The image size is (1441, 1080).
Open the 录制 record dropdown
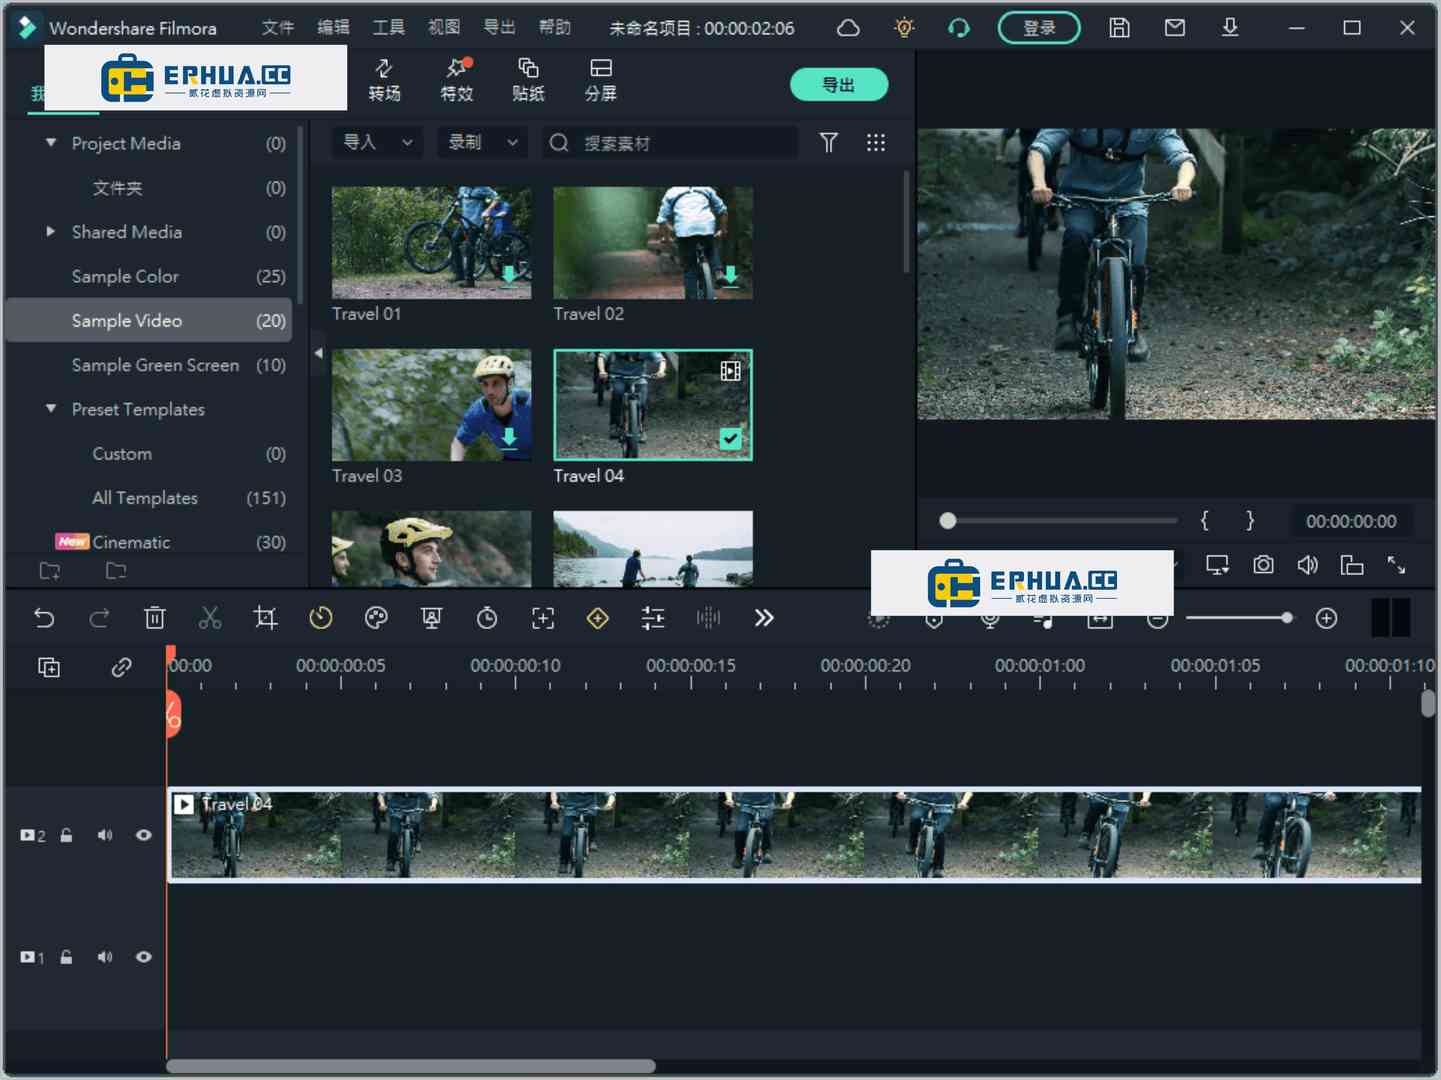(x=482, y=143)
